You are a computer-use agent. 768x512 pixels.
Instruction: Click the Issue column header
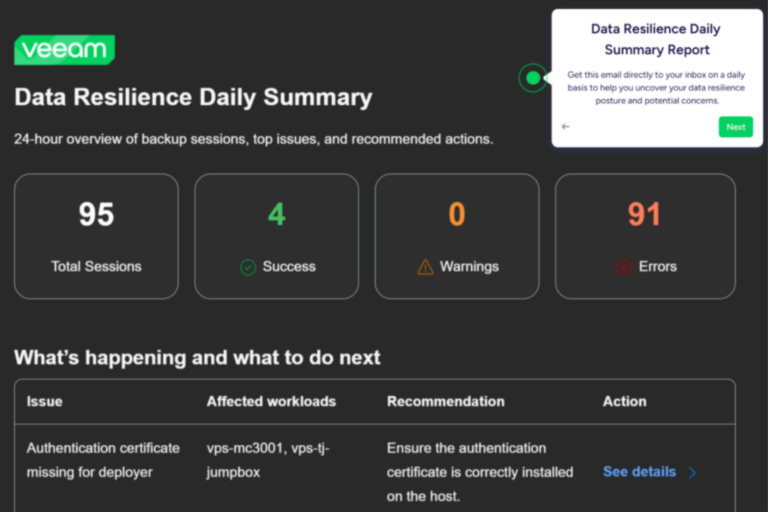44,401
